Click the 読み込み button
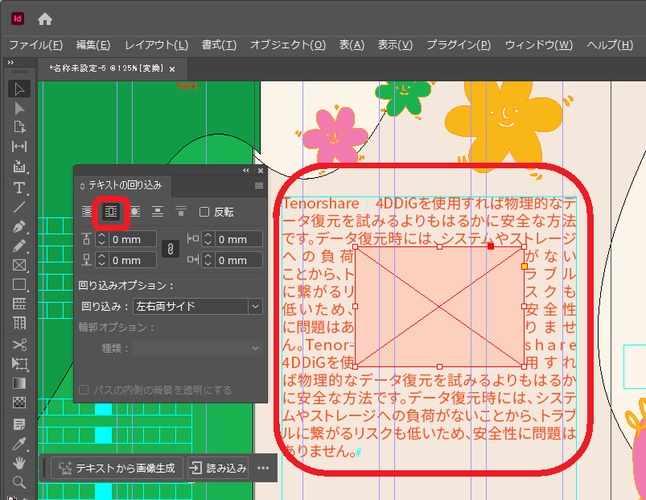Viewport: 646px width, 500px height. (218, 468)
